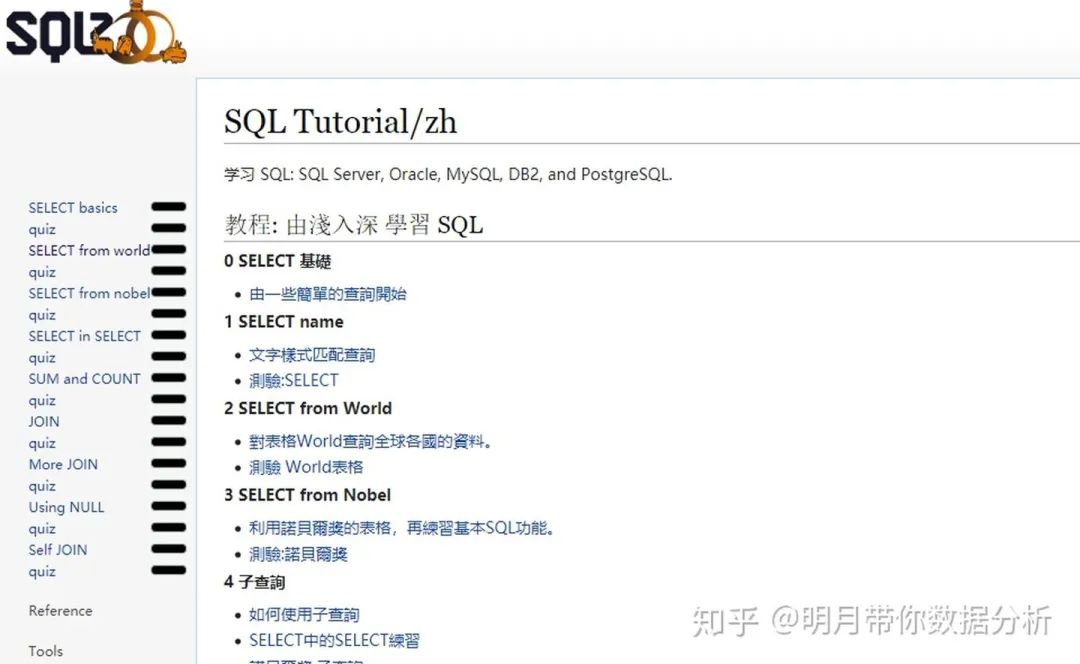
Task: Click the heading 0 SELECT 基礎
Action: (x=278, y=261)
